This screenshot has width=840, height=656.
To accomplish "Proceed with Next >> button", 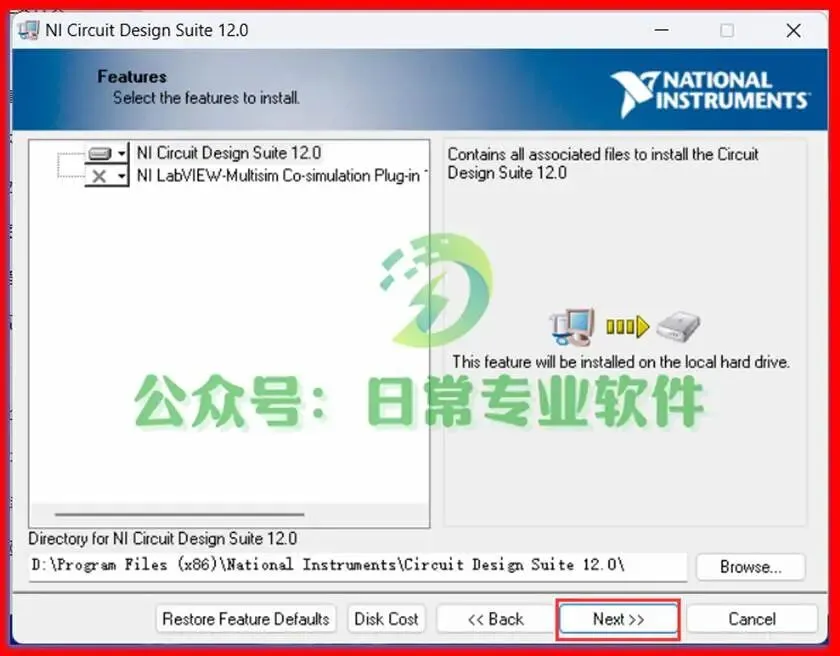I will coord(618,619).
